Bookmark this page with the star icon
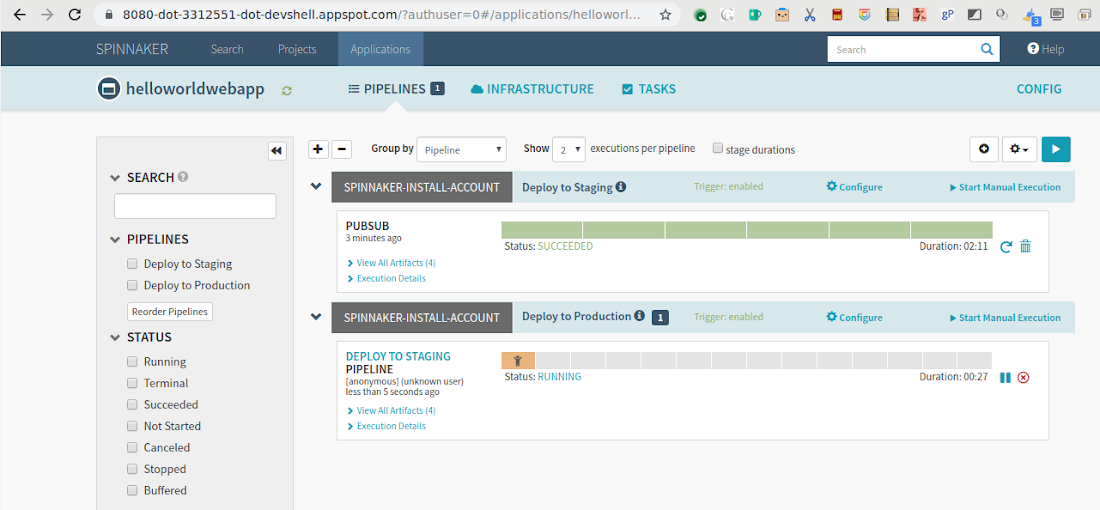This screenshot has height=510, width=1100. tap(665, 15)
